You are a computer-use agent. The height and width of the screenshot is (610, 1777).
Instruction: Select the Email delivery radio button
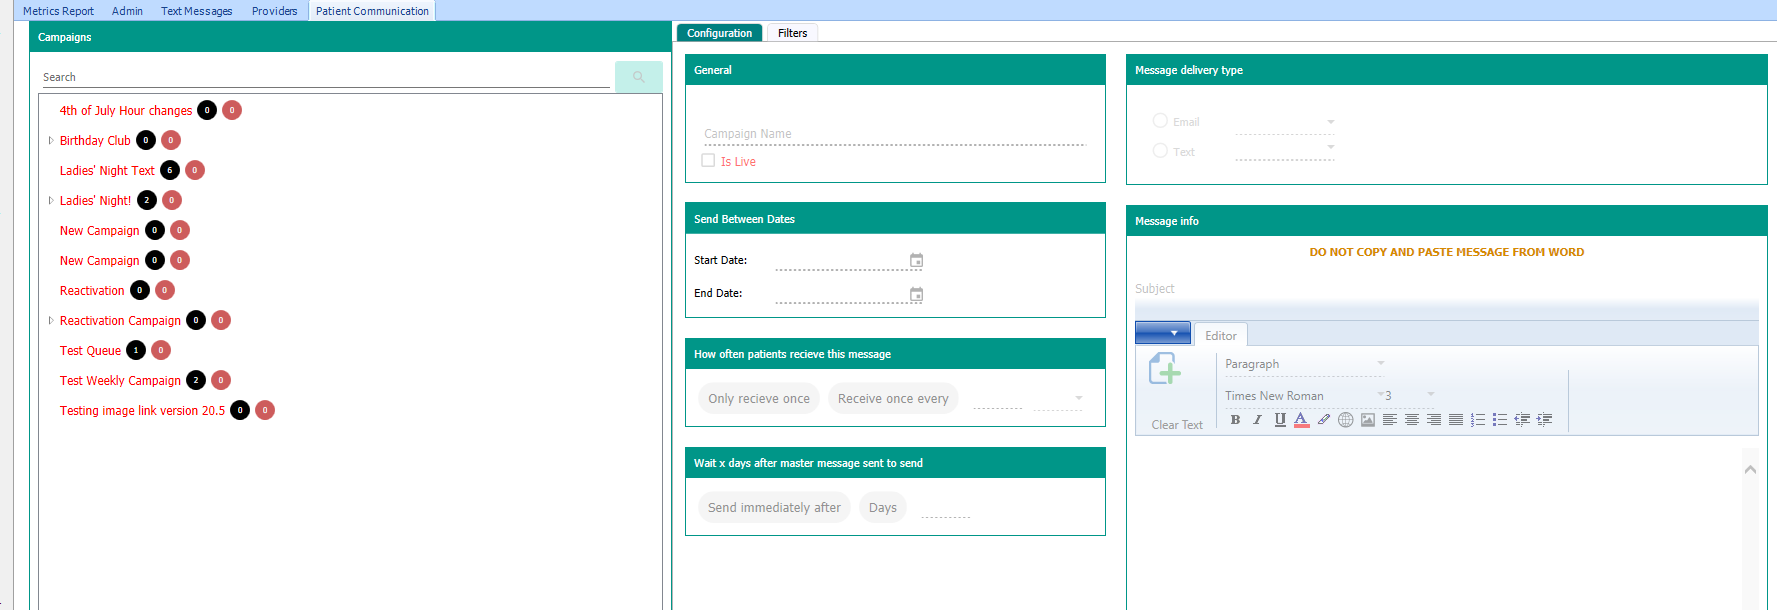1160,121
